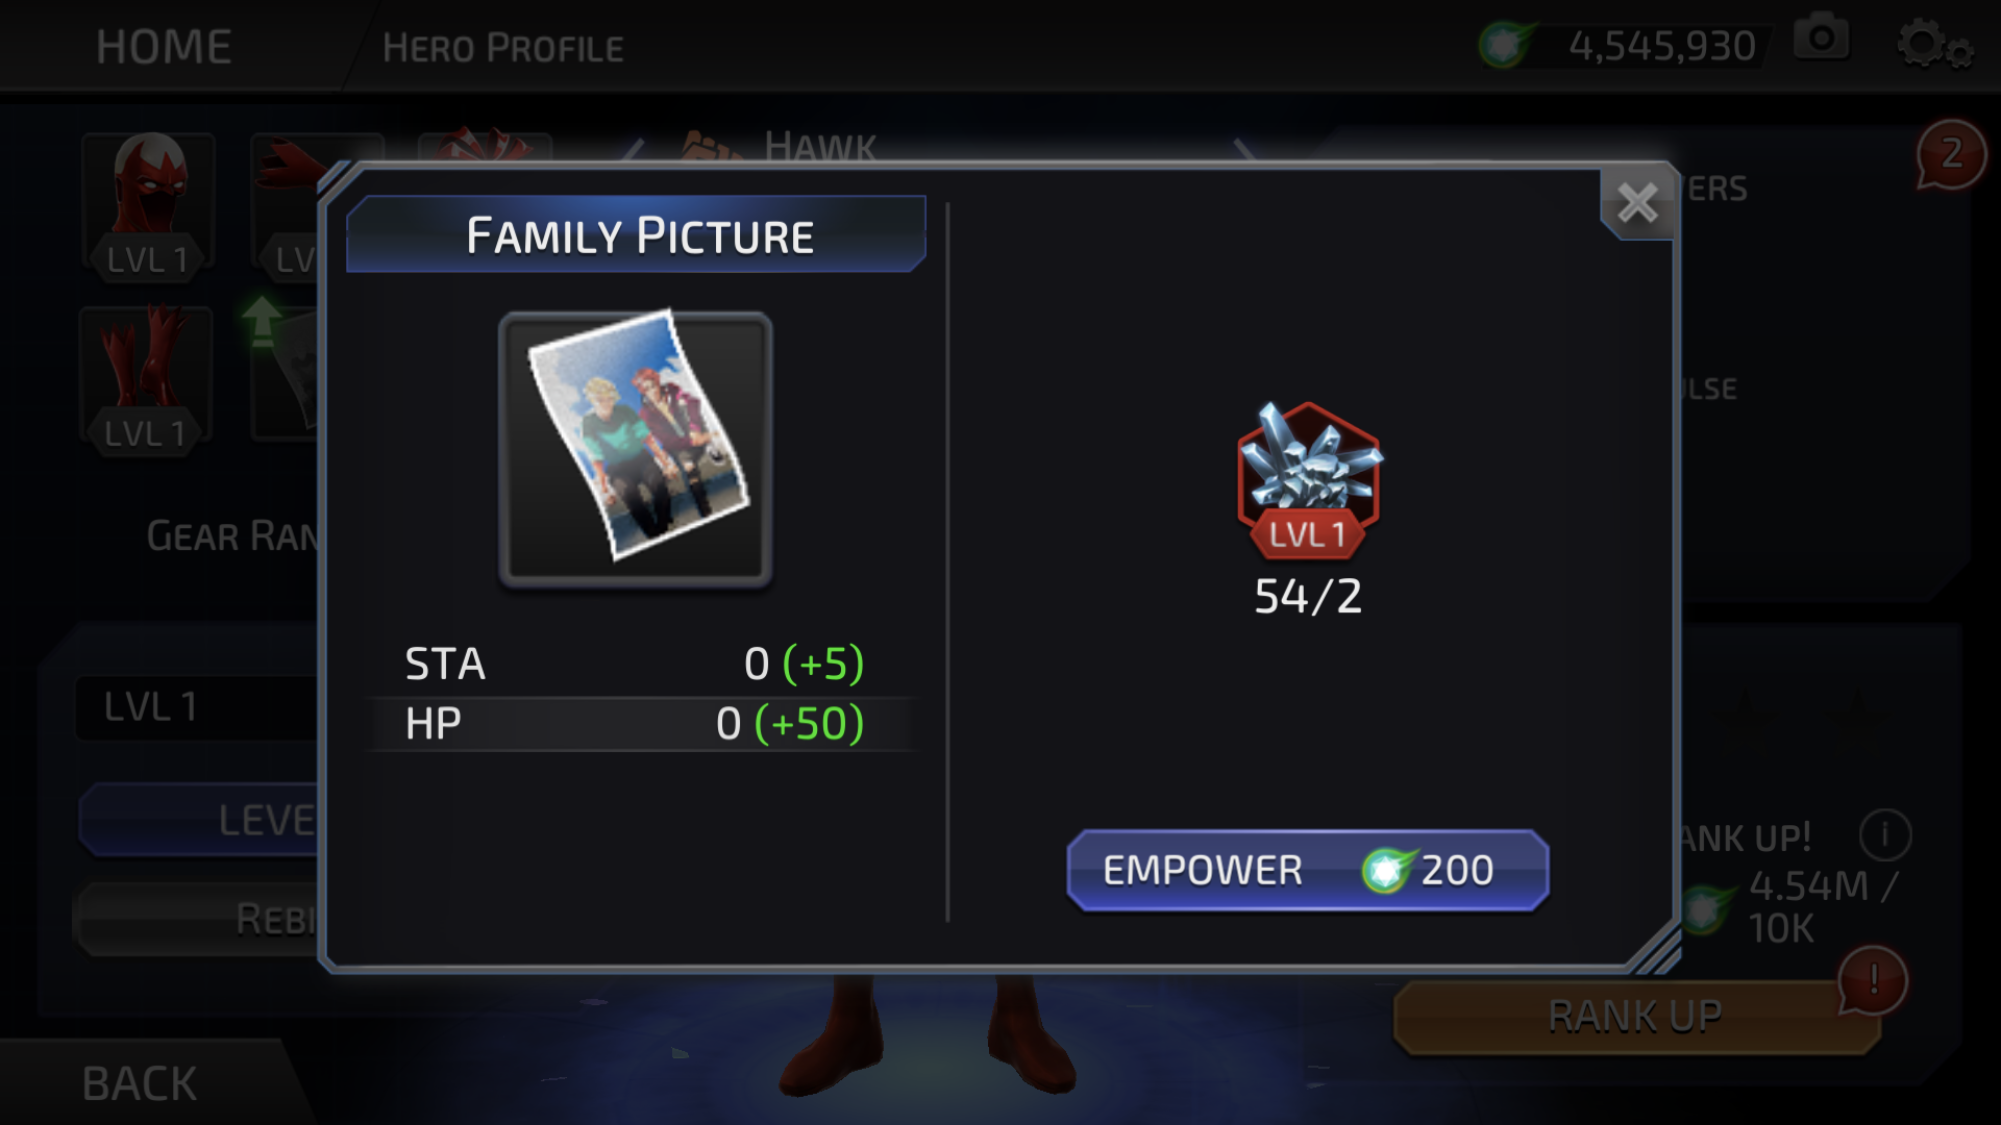This screenshot has height=1125, width=2001.
Task: Tap the Family Picture item thumbnail
Action: [635, 447]
